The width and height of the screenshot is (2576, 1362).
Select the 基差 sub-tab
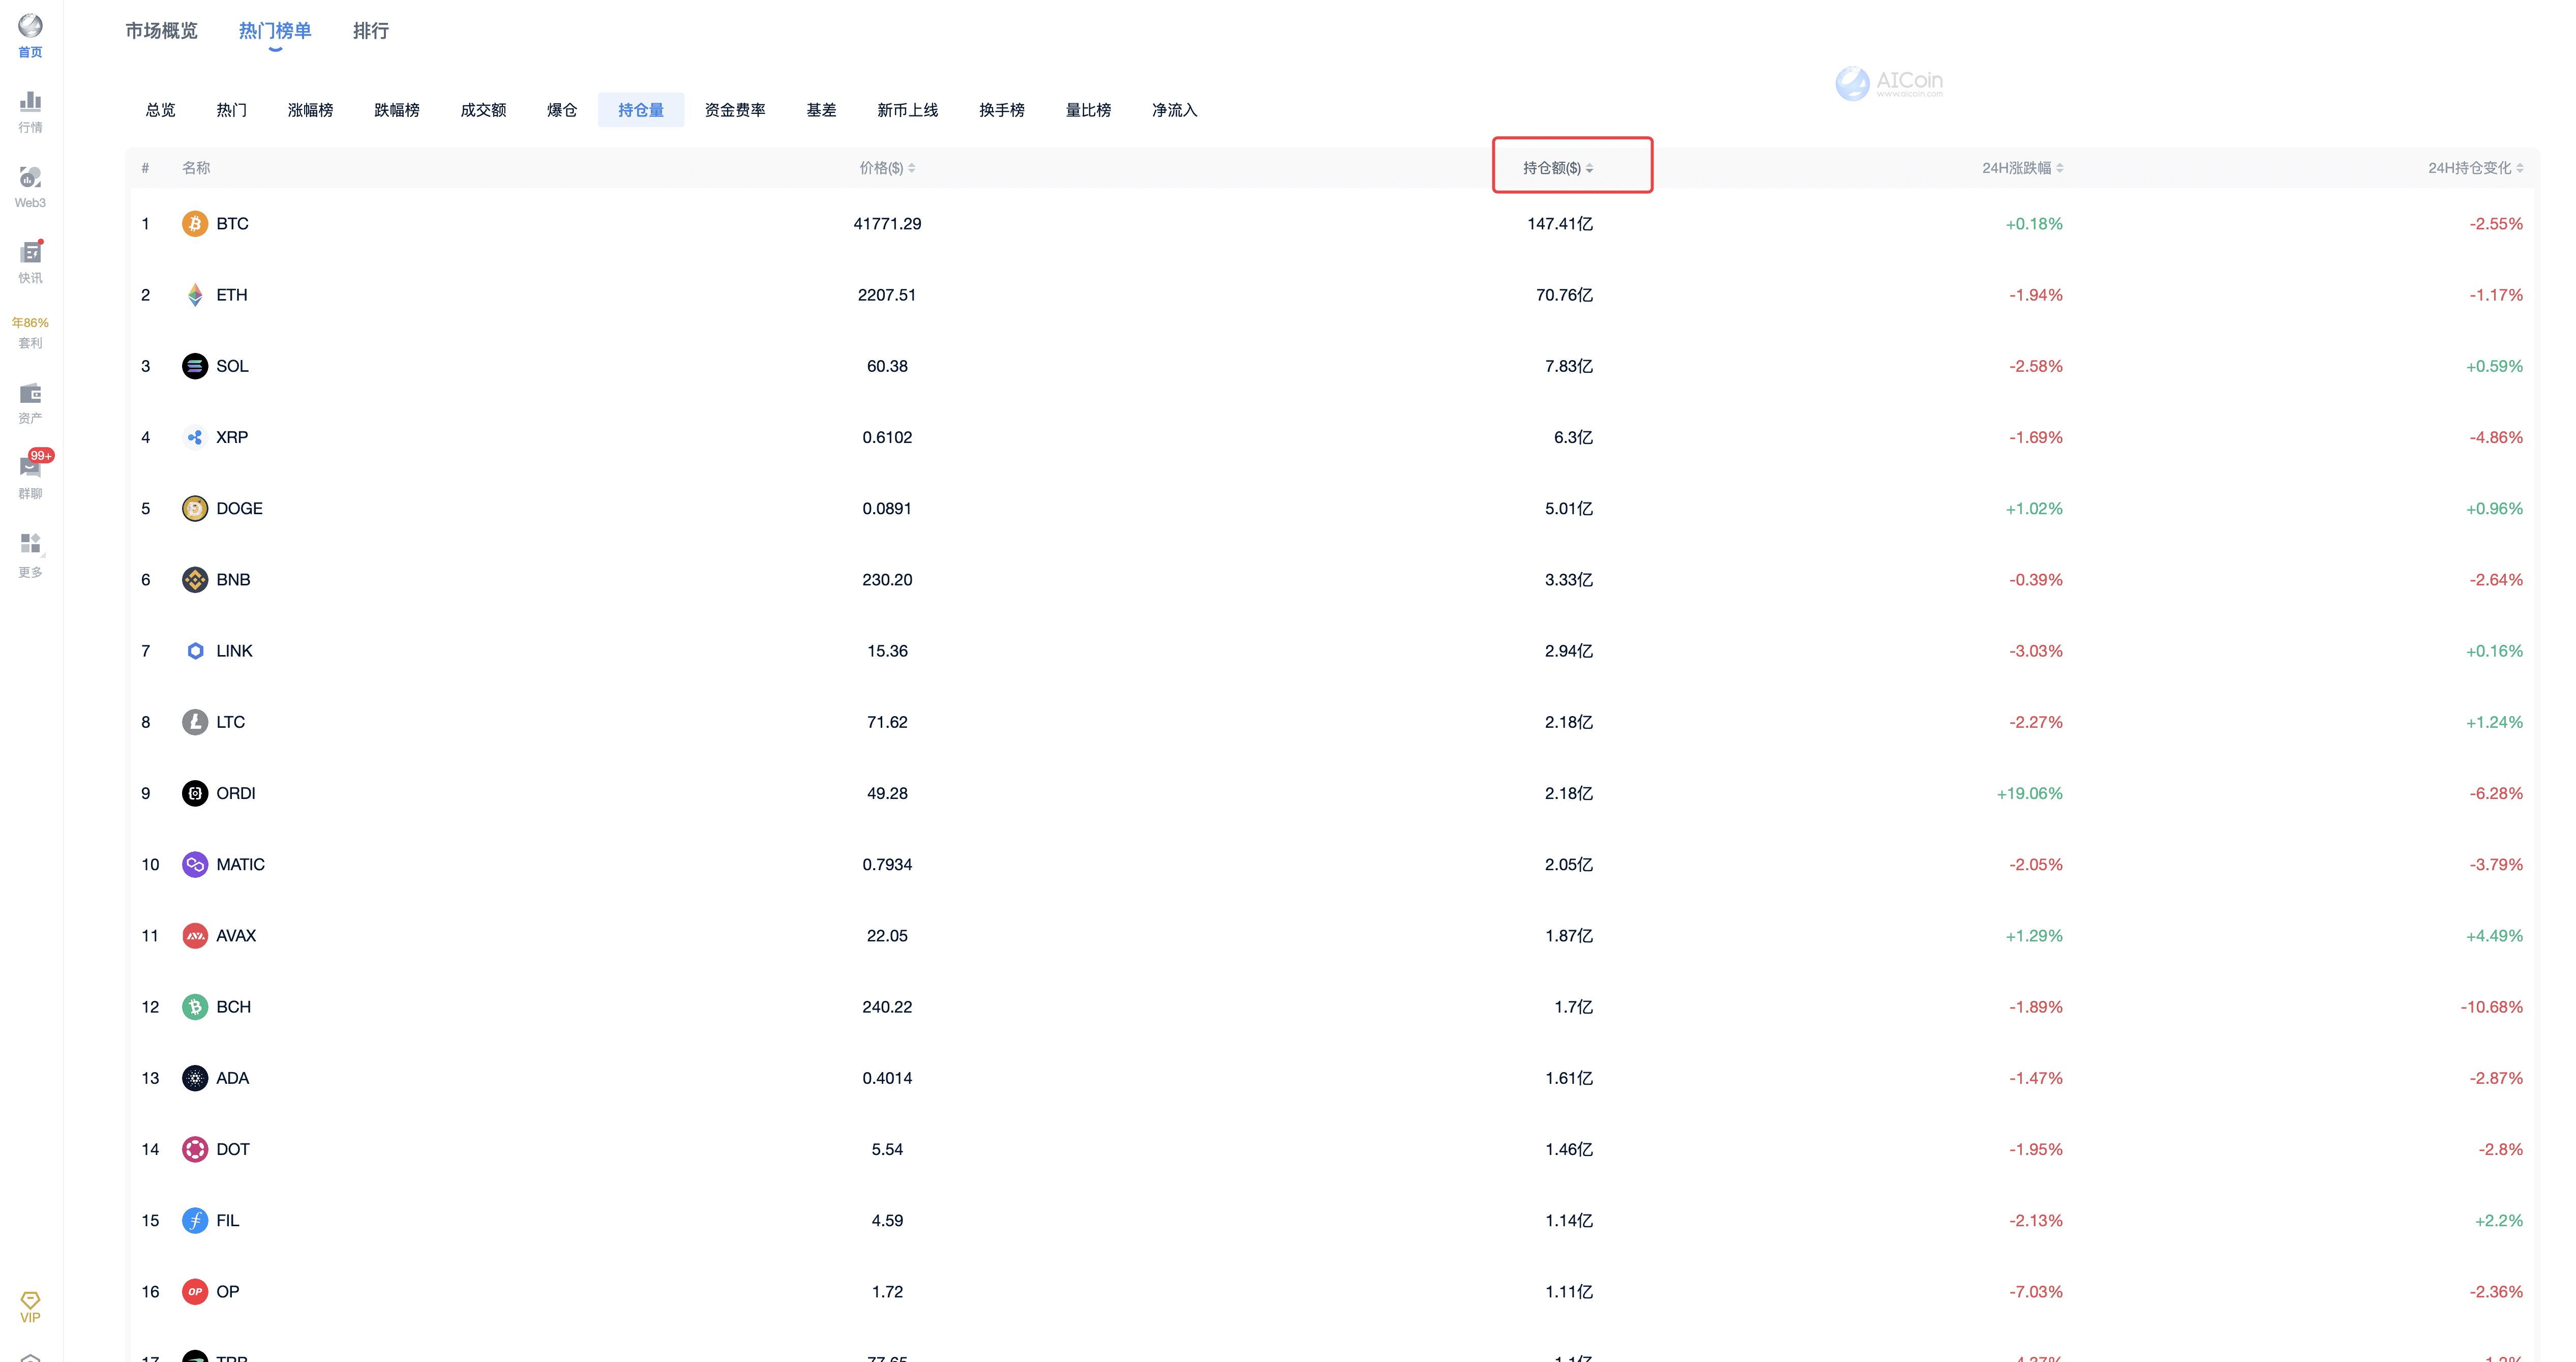pyautogui.click(x=822, y=110)
